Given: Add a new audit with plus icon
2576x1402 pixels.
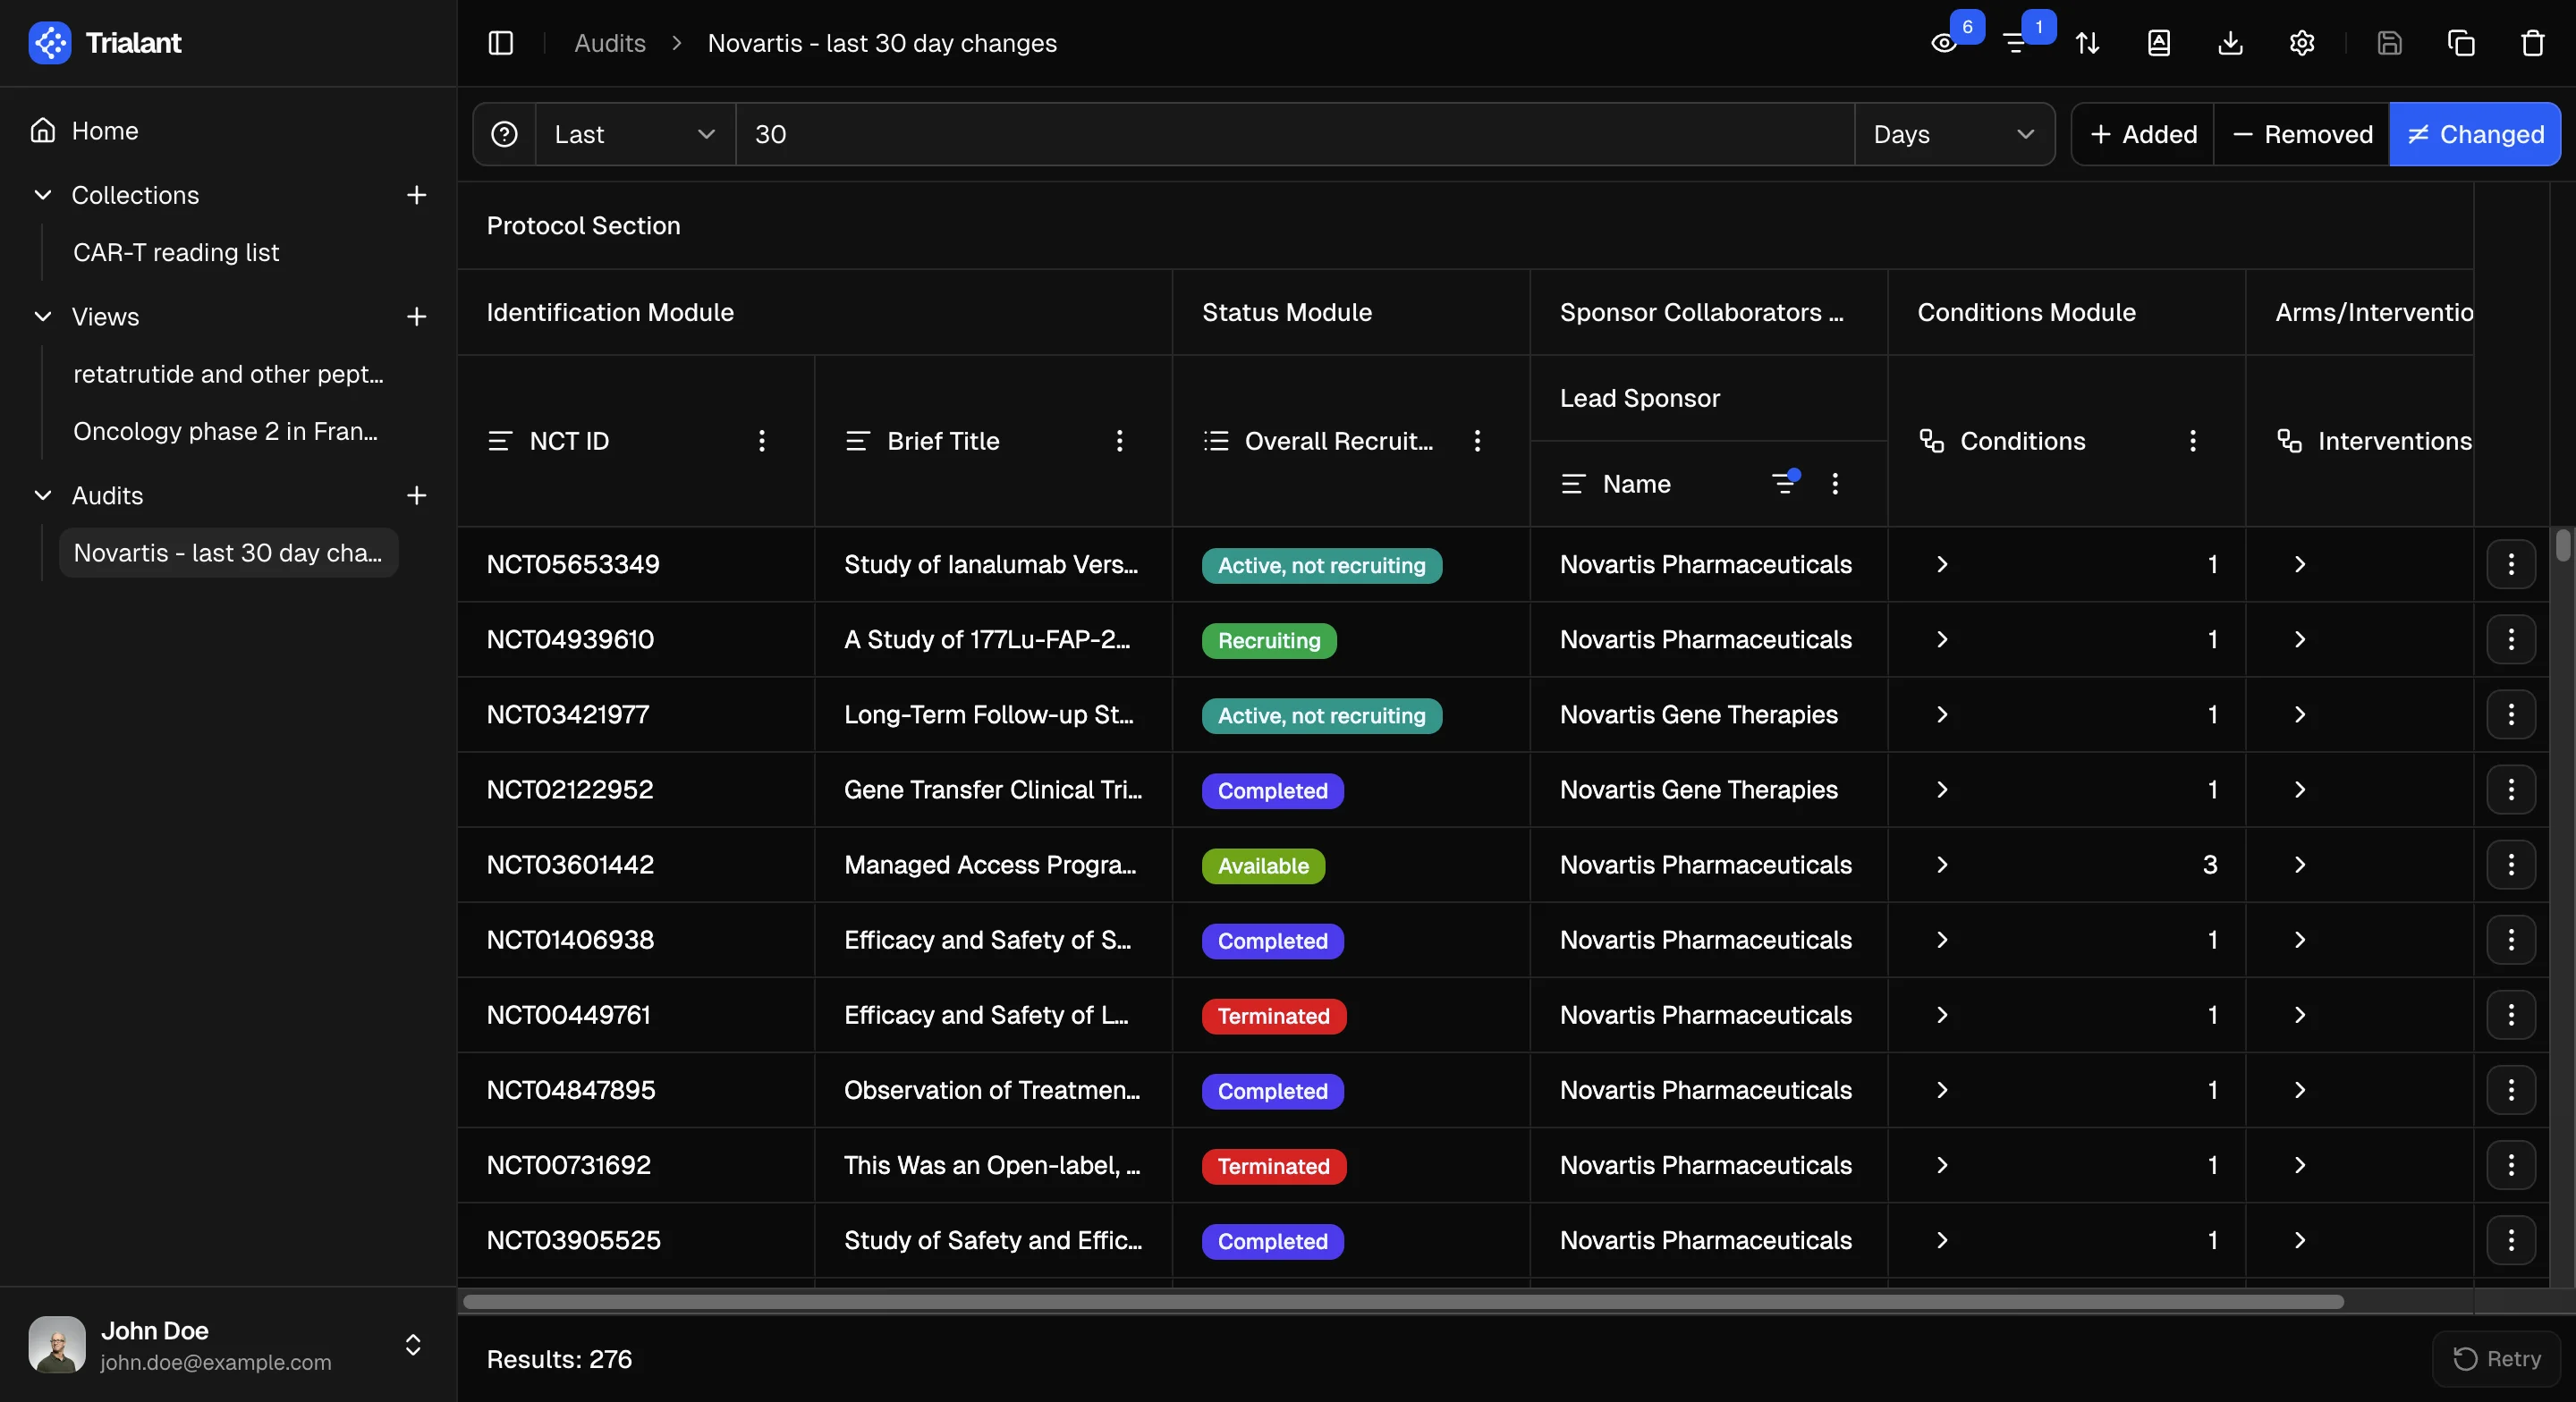Looking at the screenshot, I should click(417, 495).
